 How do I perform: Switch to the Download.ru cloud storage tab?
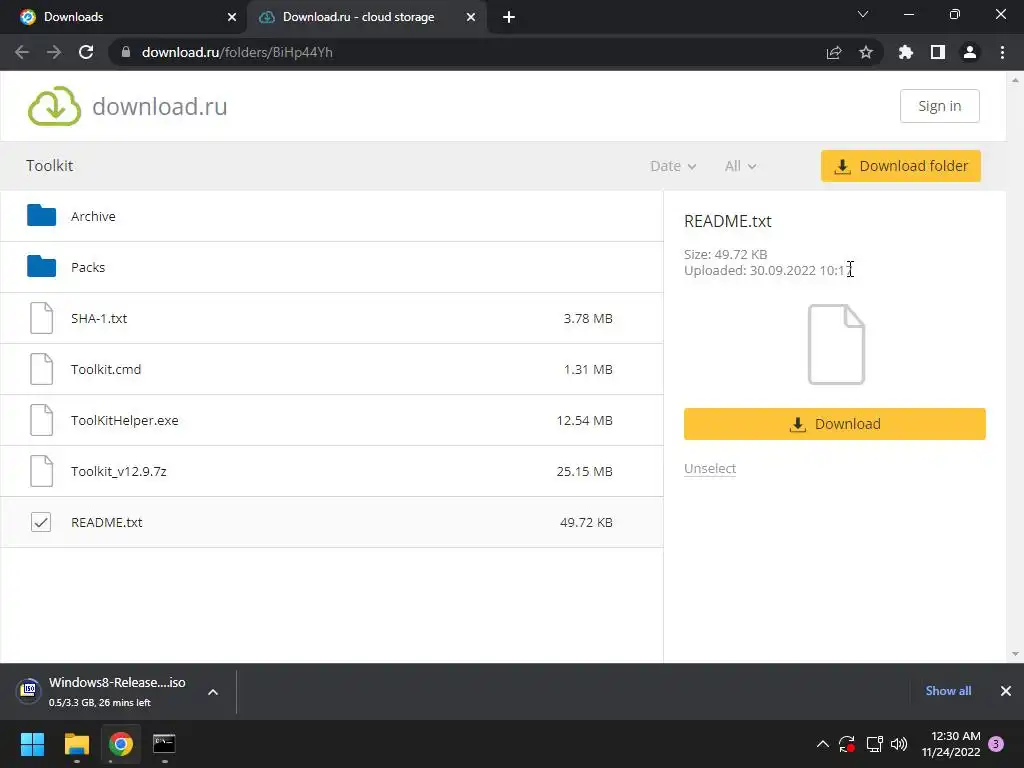pyautogui.click(x=366, y=17)
